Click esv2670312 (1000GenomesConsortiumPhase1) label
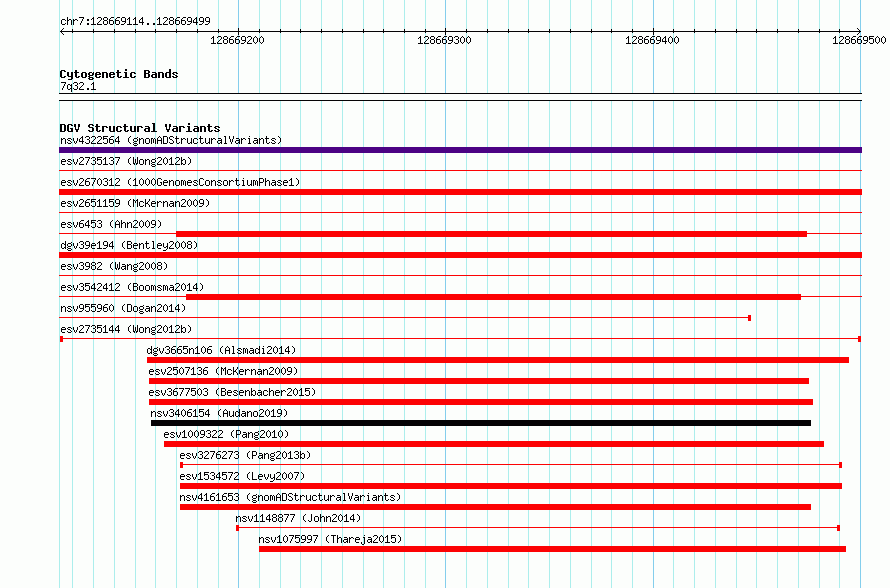 [180, 182]
